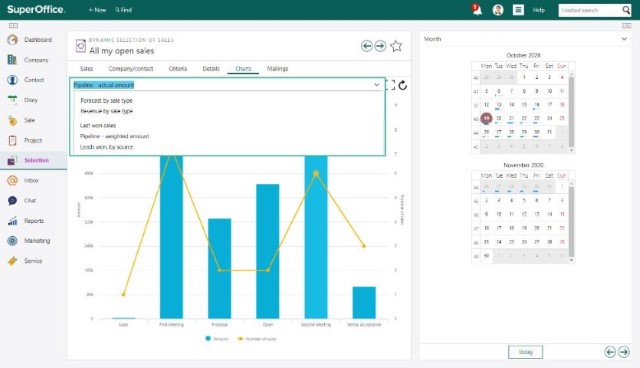
Task: Collapse the left navigation panel toggle
Action: (x=13, y=26)
